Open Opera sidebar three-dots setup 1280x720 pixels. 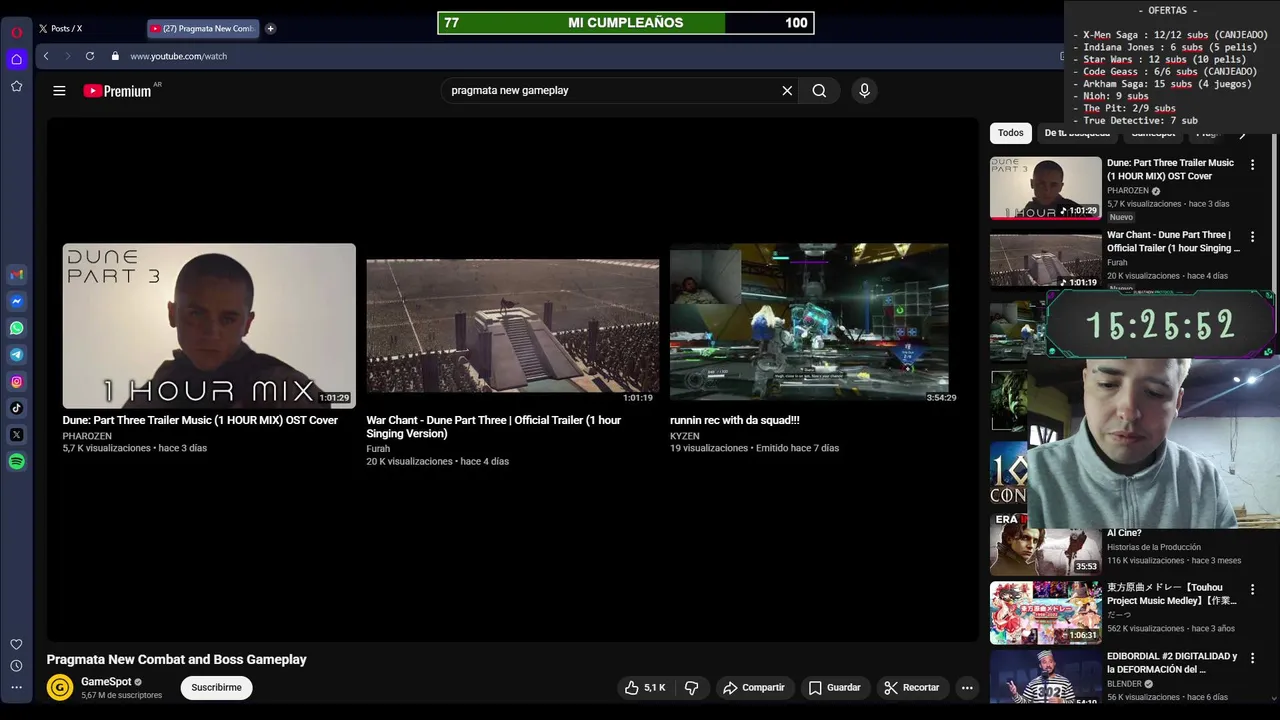click(x=17, y=687)
